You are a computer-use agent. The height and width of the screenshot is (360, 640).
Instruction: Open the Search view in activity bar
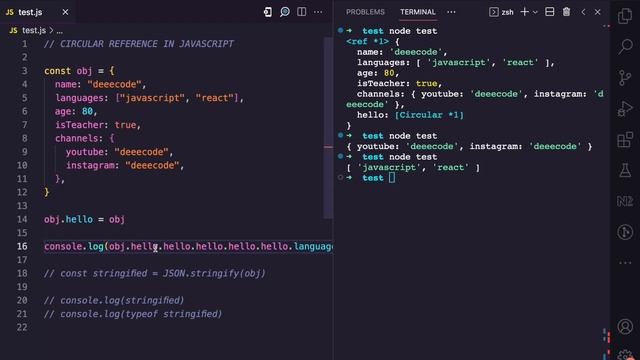[625, 47]
